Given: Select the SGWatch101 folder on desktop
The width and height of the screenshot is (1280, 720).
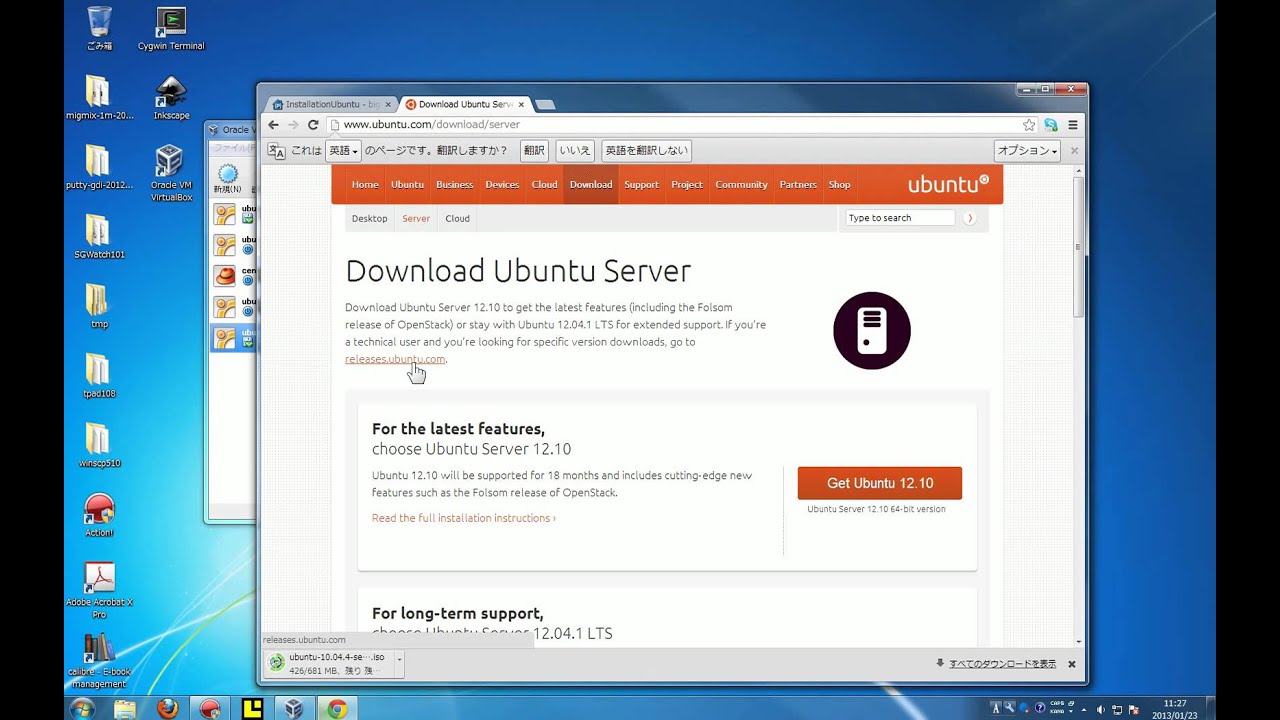Looking at the screenshot, I should [99, 237].
